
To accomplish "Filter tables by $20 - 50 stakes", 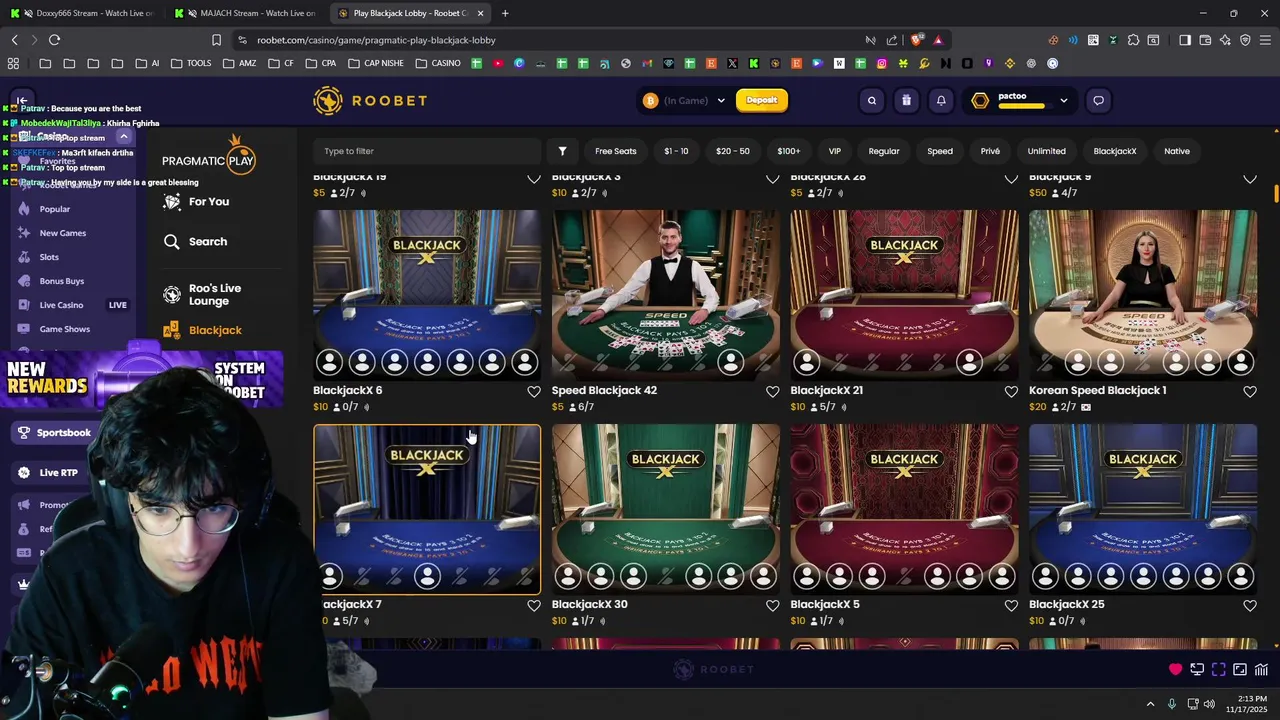I will click(733, 151).
